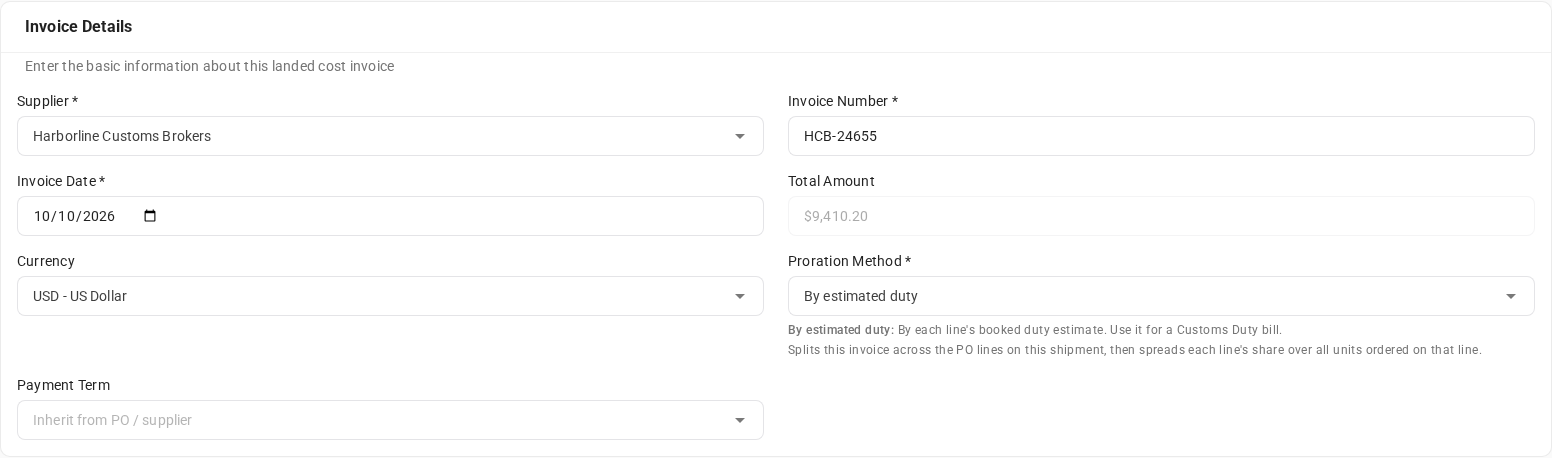Click the Invoice Date * label
The image size is (1552, 458).
(x=61, y=181)
